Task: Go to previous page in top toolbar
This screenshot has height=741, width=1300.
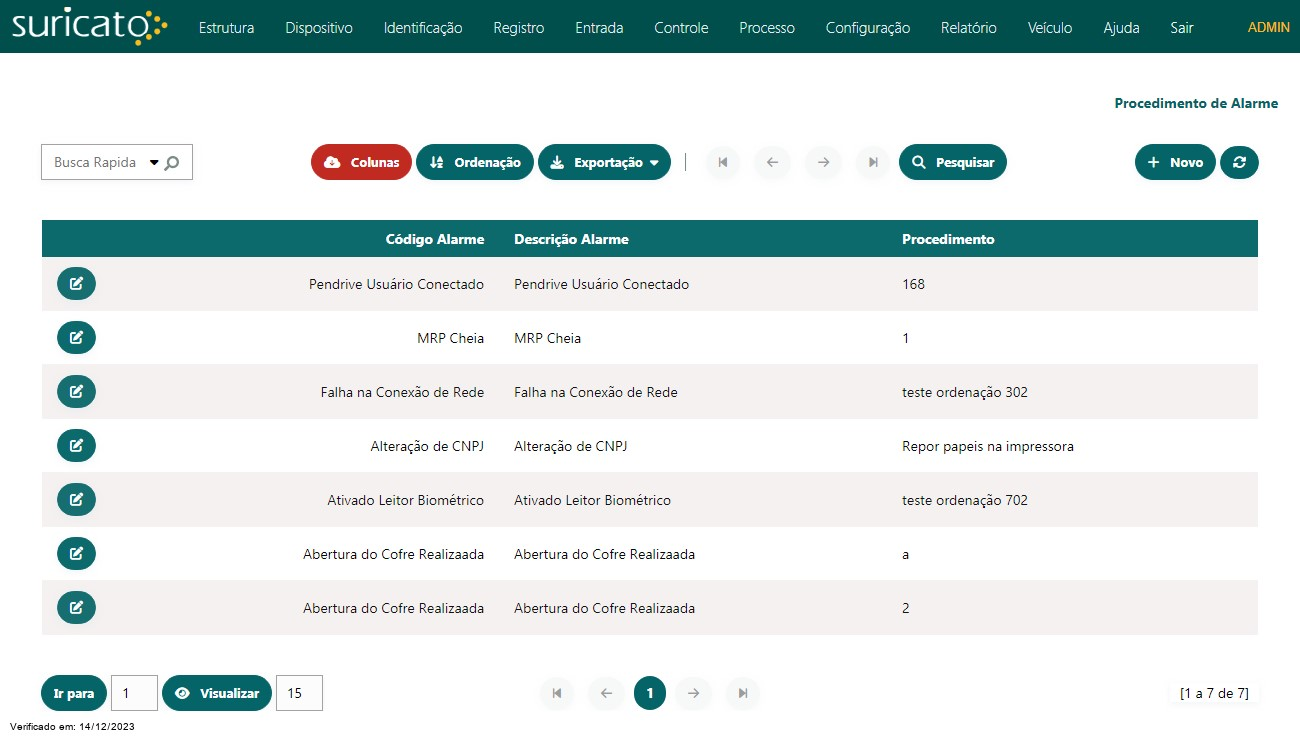Action: (x=772, y=162)
